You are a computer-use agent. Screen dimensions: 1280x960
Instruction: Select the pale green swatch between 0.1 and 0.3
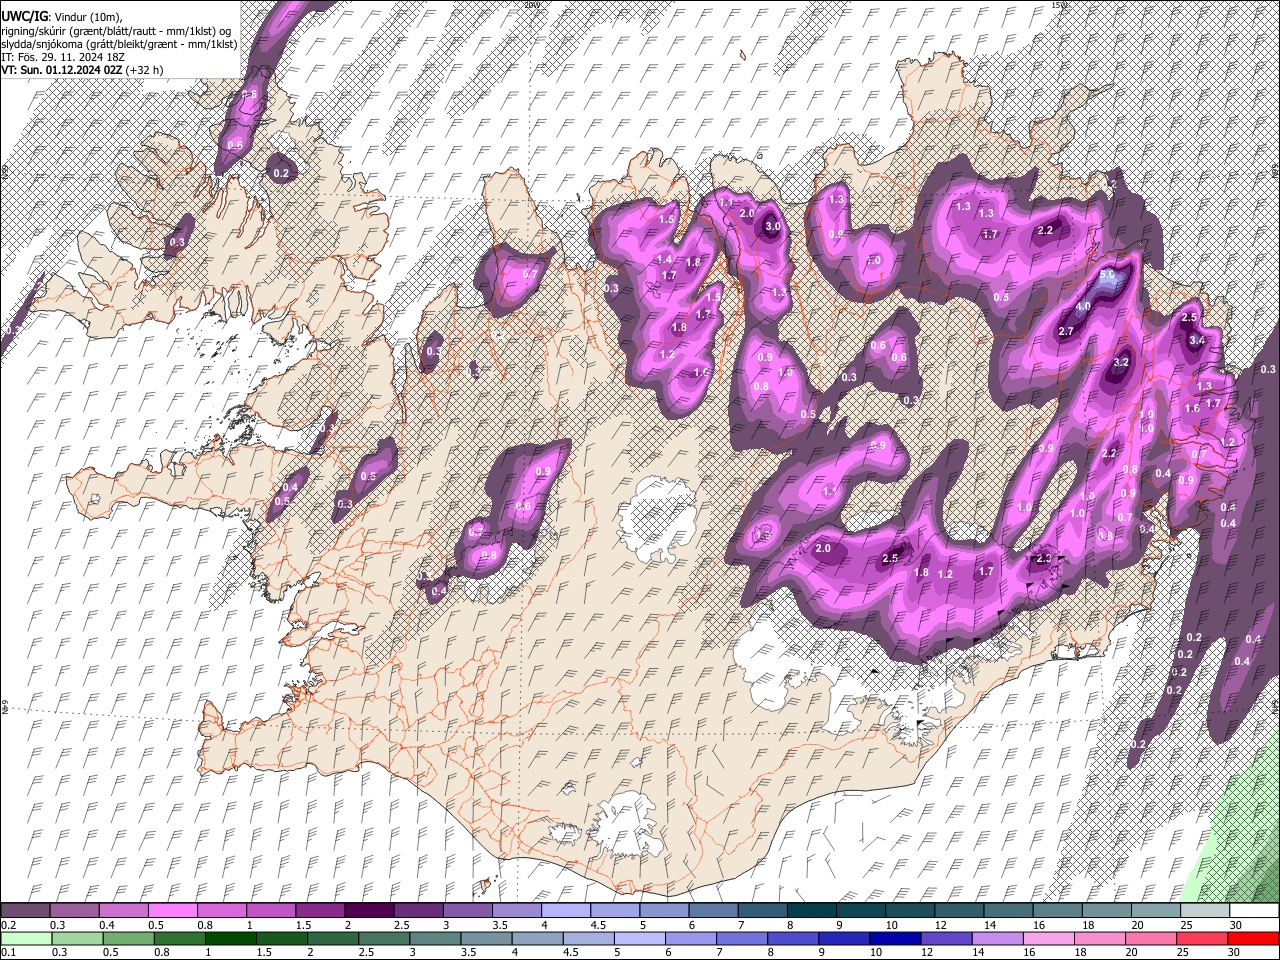pos(26,938)
